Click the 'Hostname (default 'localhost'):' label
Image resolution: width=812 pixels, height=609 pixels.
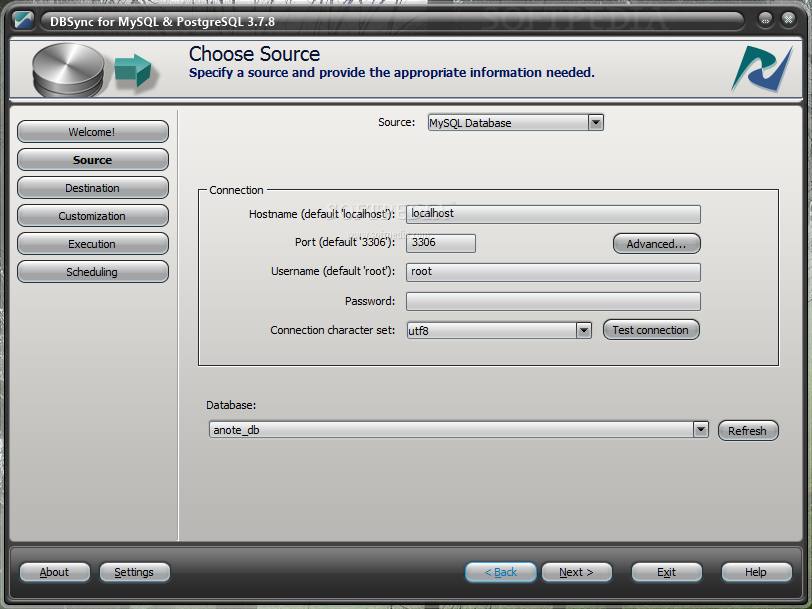pyautogui.click(x=322, y=214)
